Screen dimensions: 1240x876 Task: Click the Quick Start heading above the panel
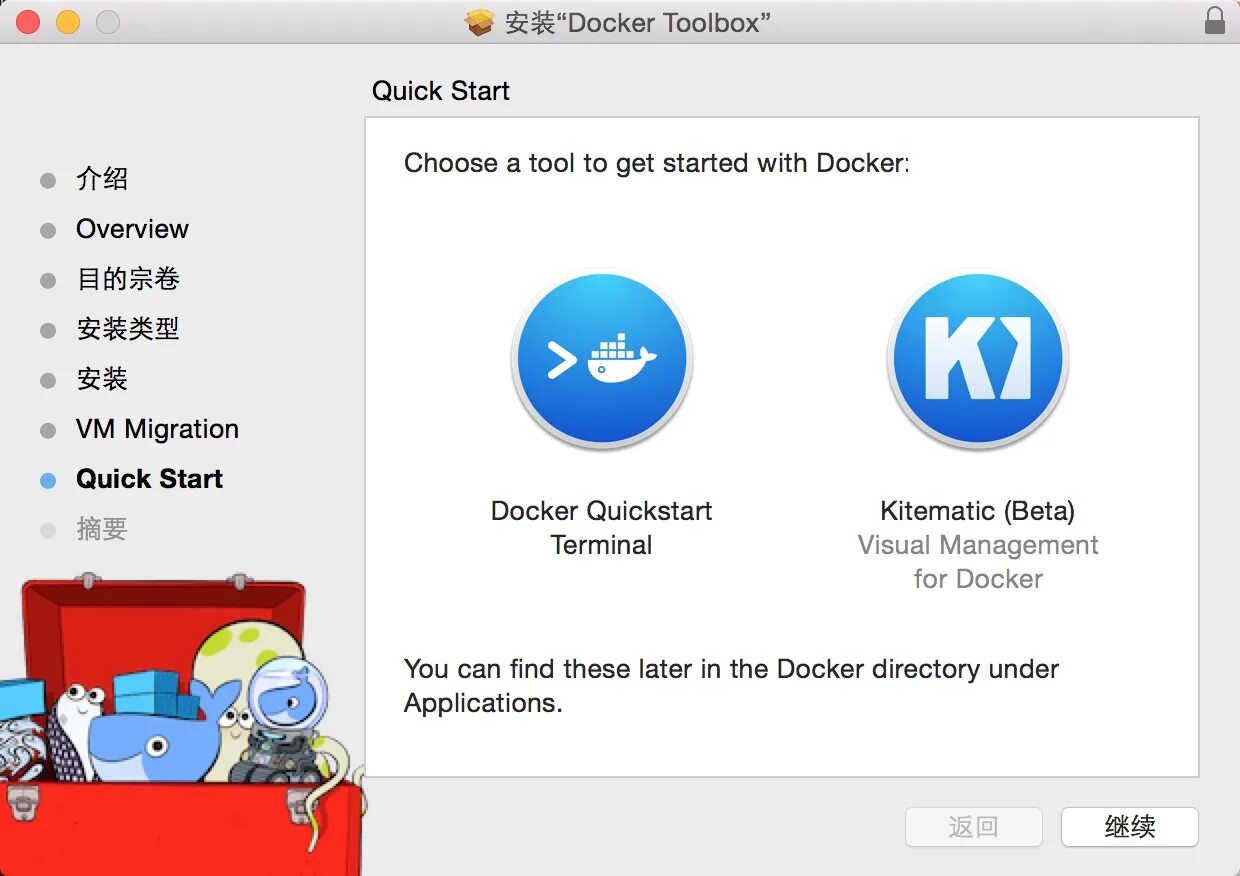point(441,91)
